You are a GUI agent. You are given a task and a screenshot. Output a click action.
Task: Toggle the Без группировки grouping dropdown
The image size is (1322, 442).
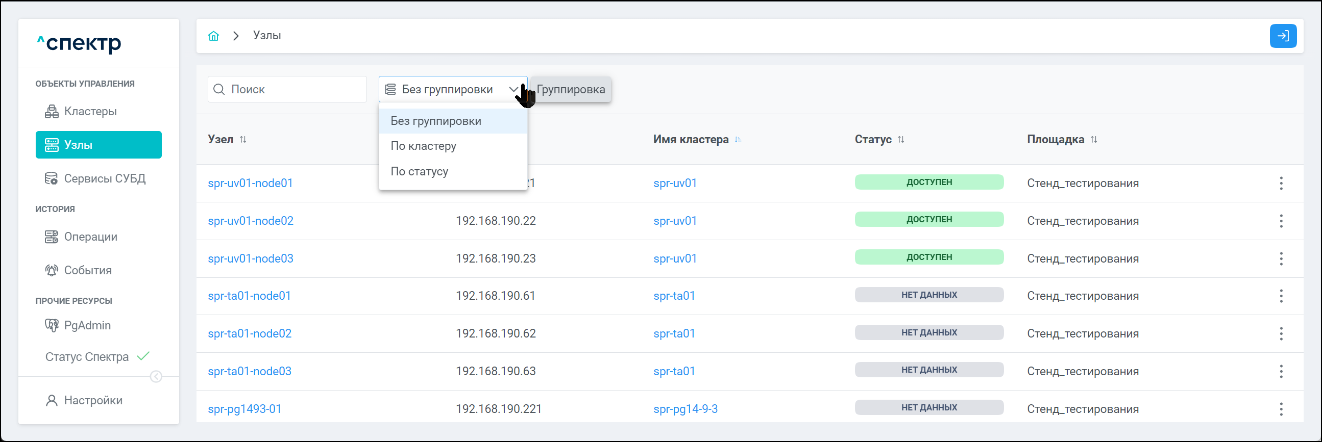pyautogui.click(x=452, y=89)
